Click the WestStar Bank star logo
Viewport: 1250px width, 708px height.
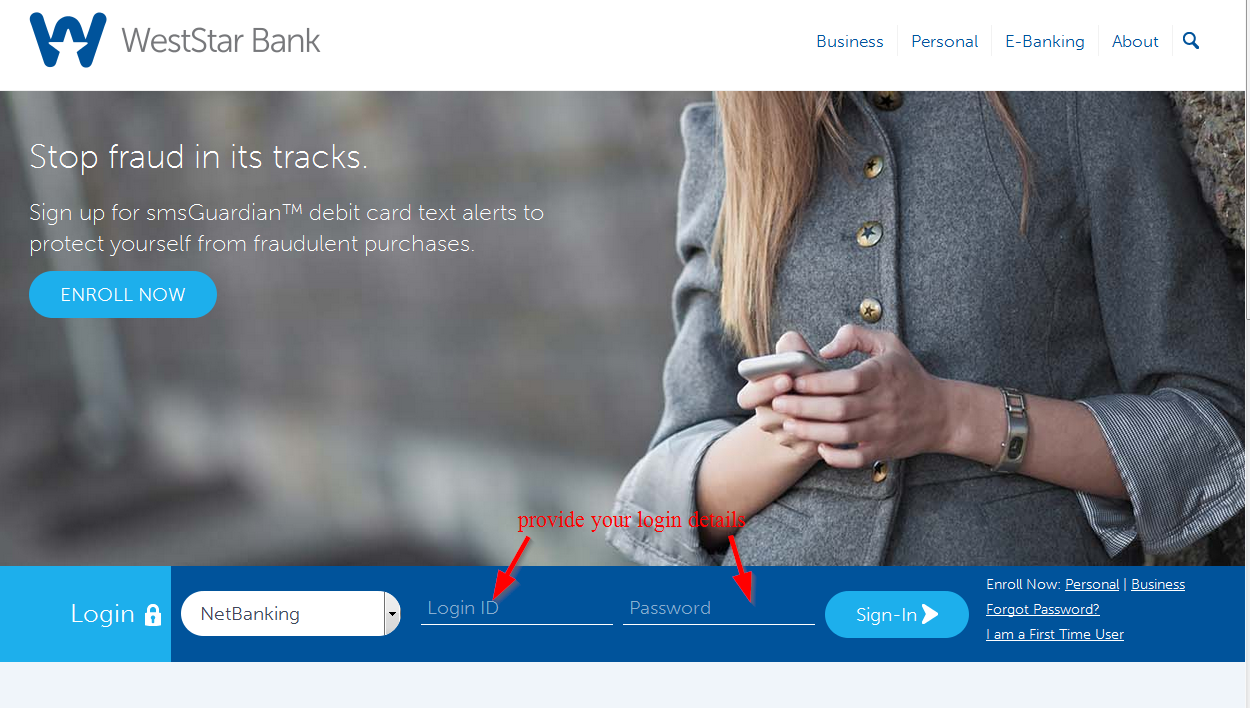coord(68,40)
